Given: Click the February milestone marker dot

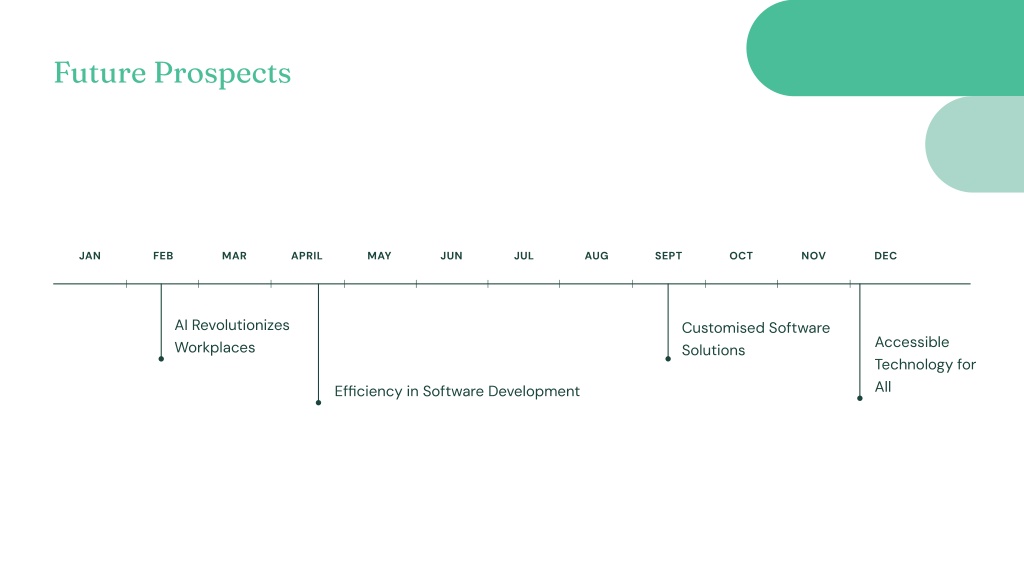Looking at the screenshot, I should coord(161,359).
